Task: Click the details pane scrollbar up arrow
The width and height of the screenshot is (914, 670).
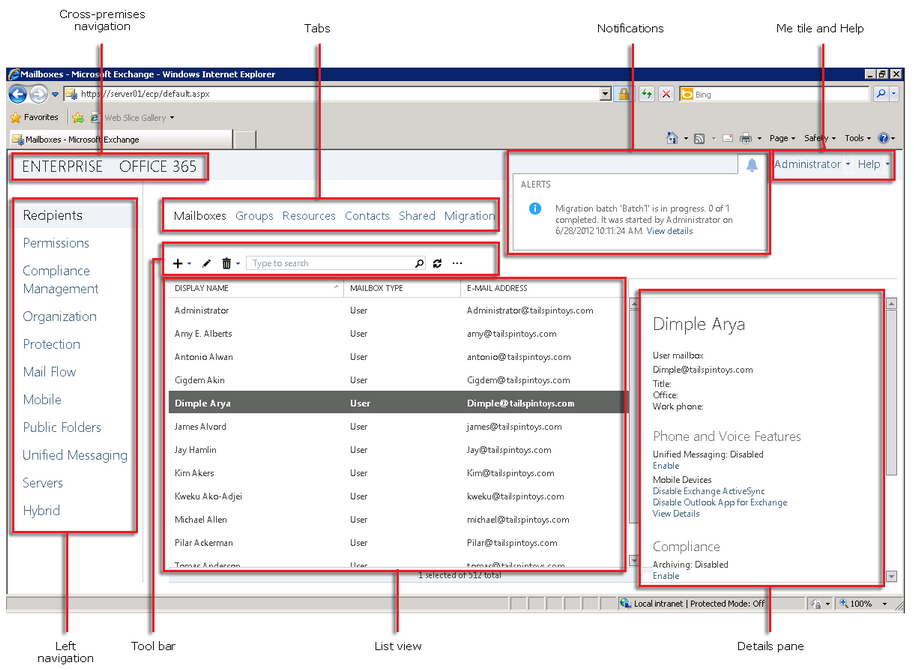Action: [891, 303]
